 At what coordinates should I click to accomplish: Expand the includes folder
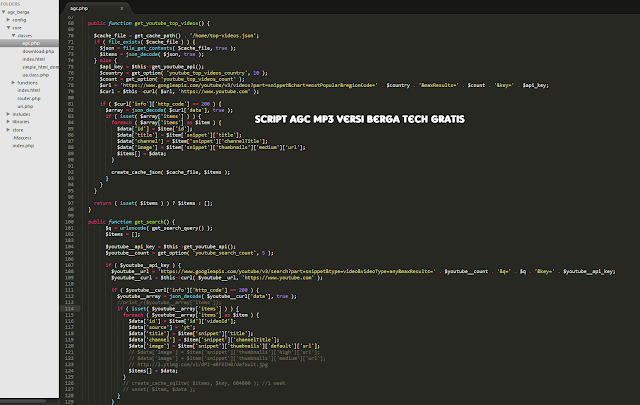[8, 114]
